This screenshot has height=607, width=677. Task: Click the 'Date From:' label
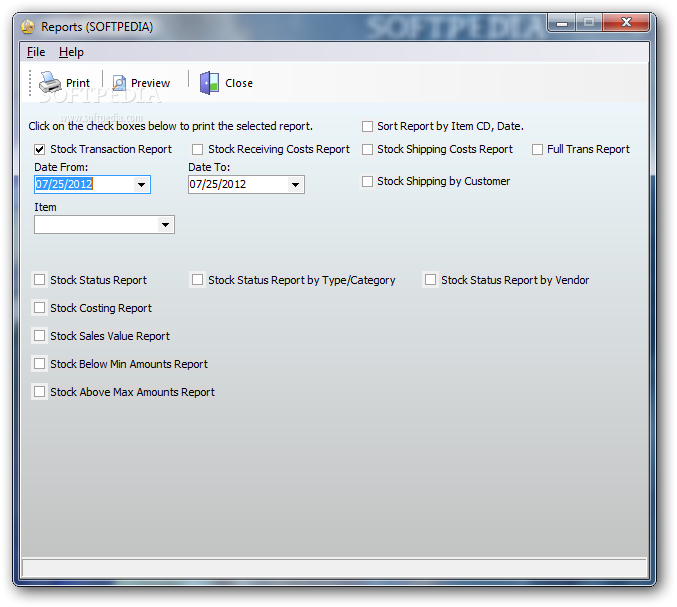(61, 167)
